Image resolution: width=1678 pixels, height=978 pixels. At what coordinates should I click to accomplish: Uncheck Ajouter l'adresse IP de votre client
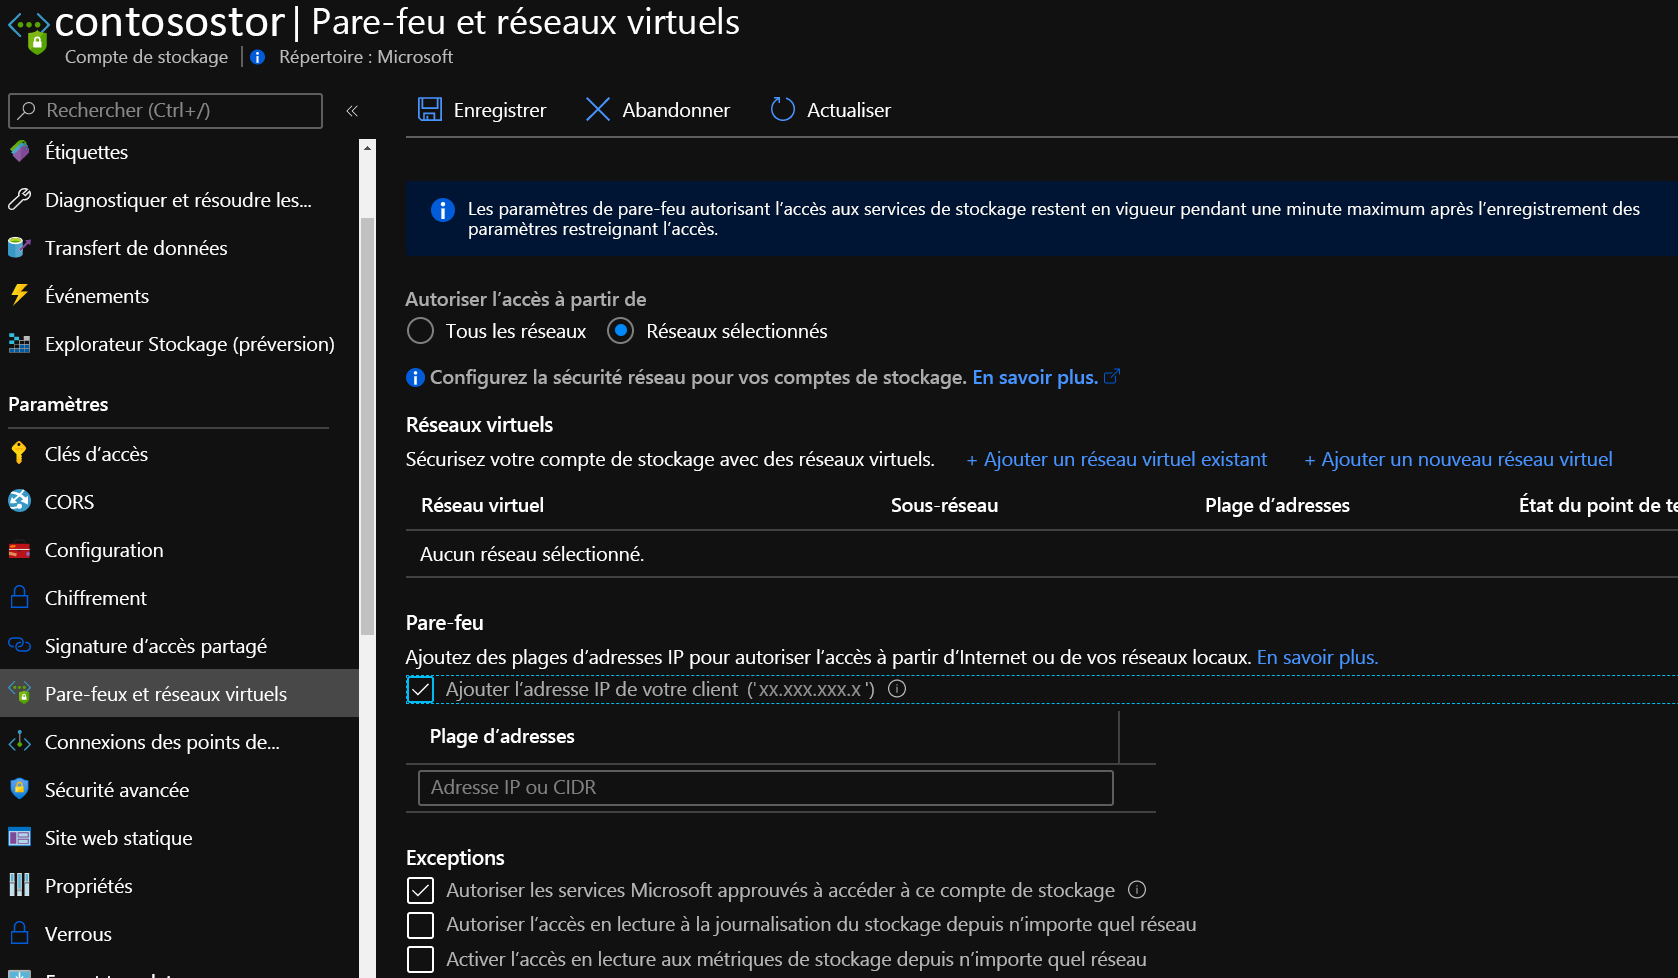tap(421, 690)
